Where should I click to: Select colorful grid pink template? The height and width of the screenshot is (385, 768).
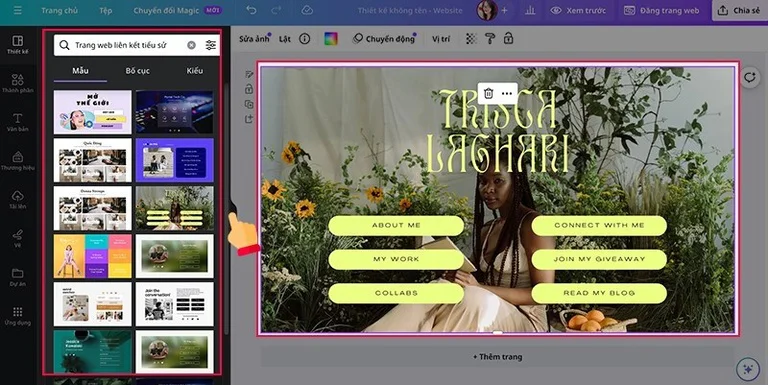click(93, 256)
